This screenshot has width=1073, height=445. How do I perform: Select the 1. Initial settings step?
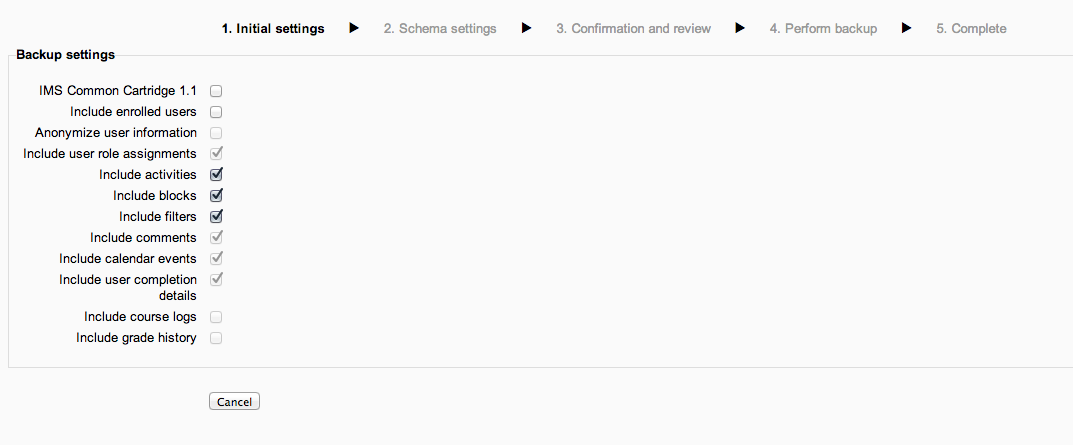point(273,29)
